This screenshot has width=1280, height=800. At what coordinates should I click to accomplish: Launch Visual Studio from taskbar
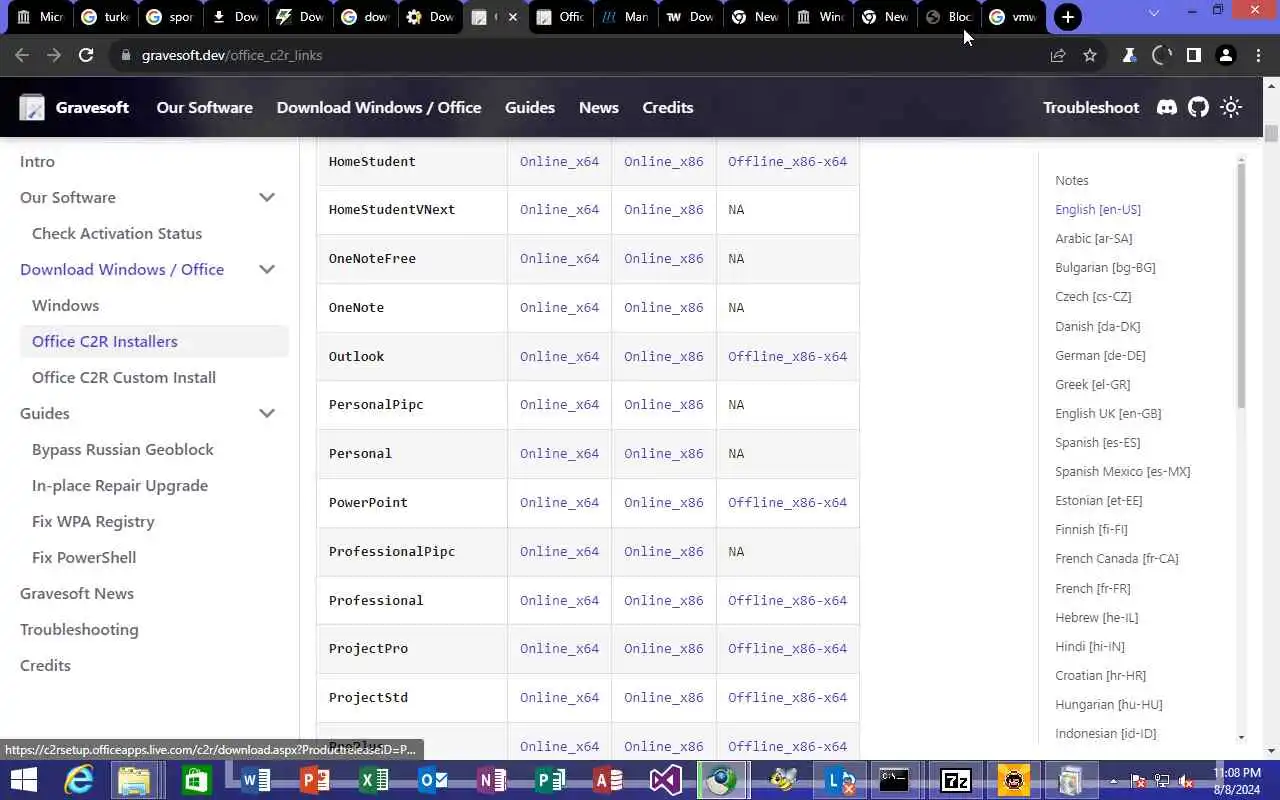[665, 779]
